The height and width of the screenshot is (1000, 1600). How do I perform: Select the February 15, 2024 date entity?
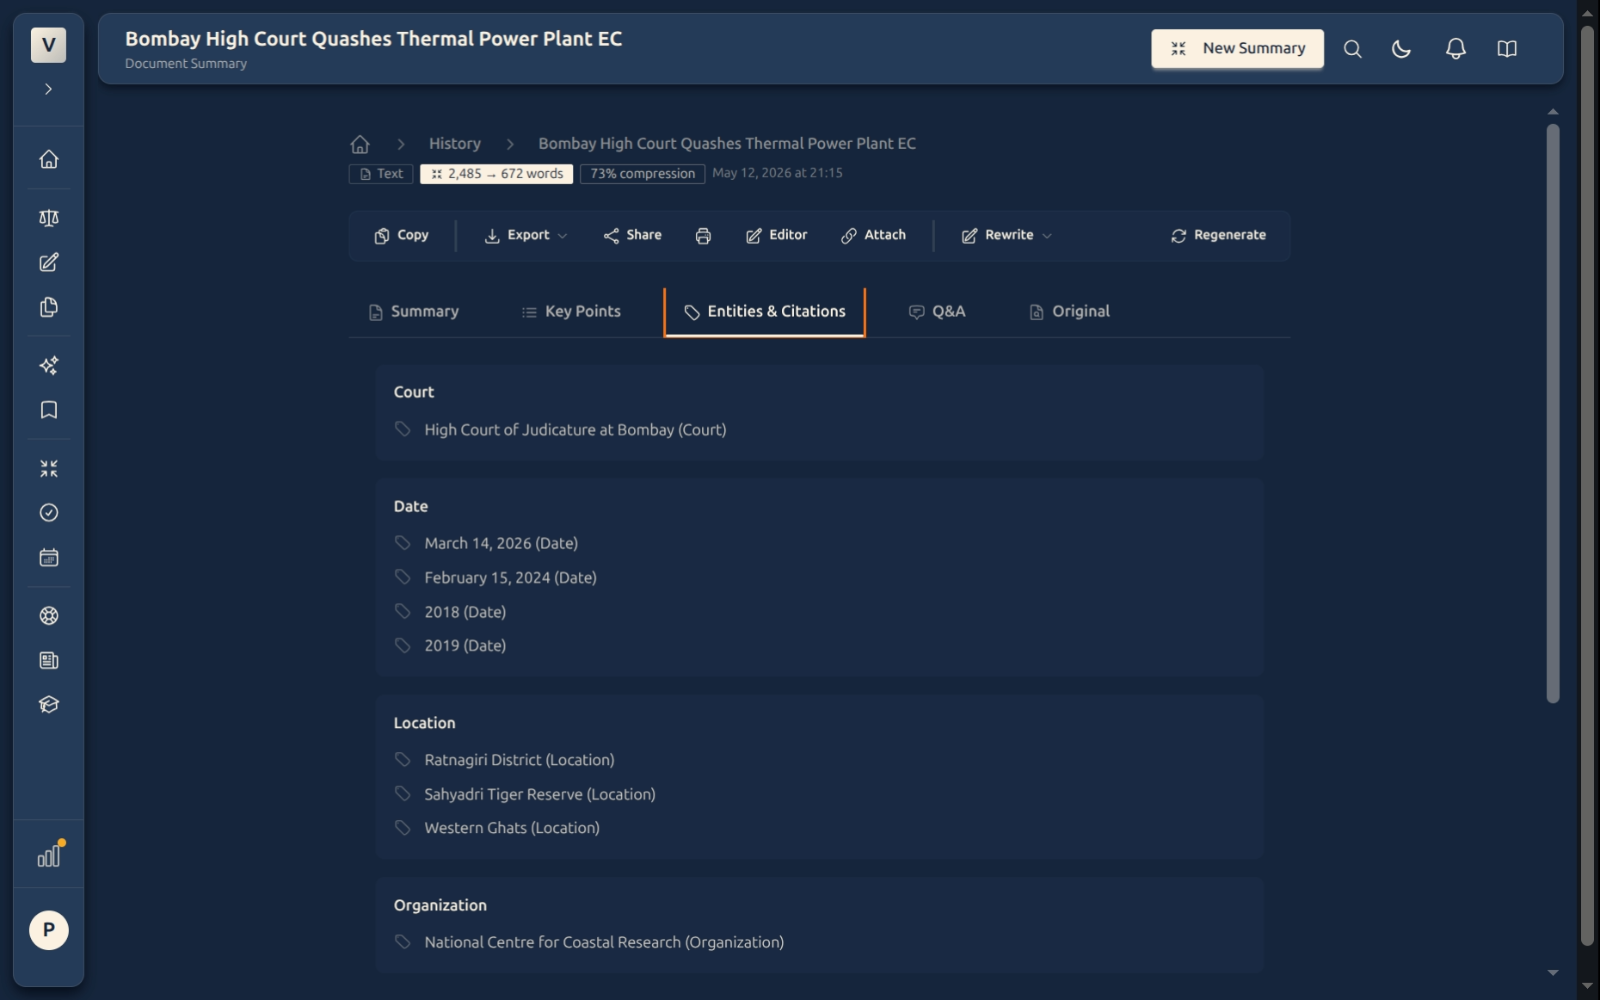(x=510, y=578)
